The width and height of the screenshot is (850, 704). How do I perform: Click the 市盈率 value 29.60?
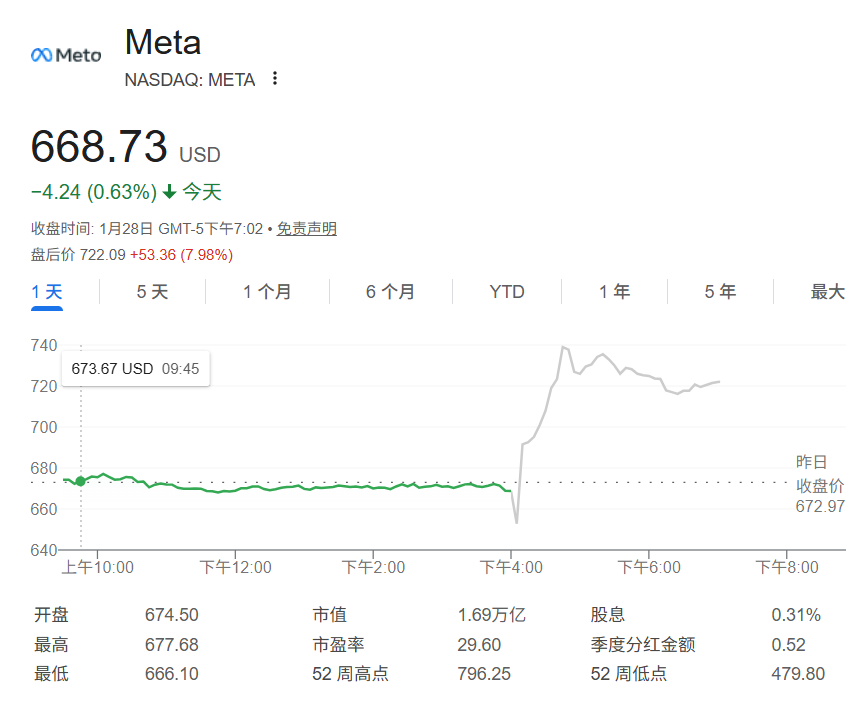click(x=479, y=644)
